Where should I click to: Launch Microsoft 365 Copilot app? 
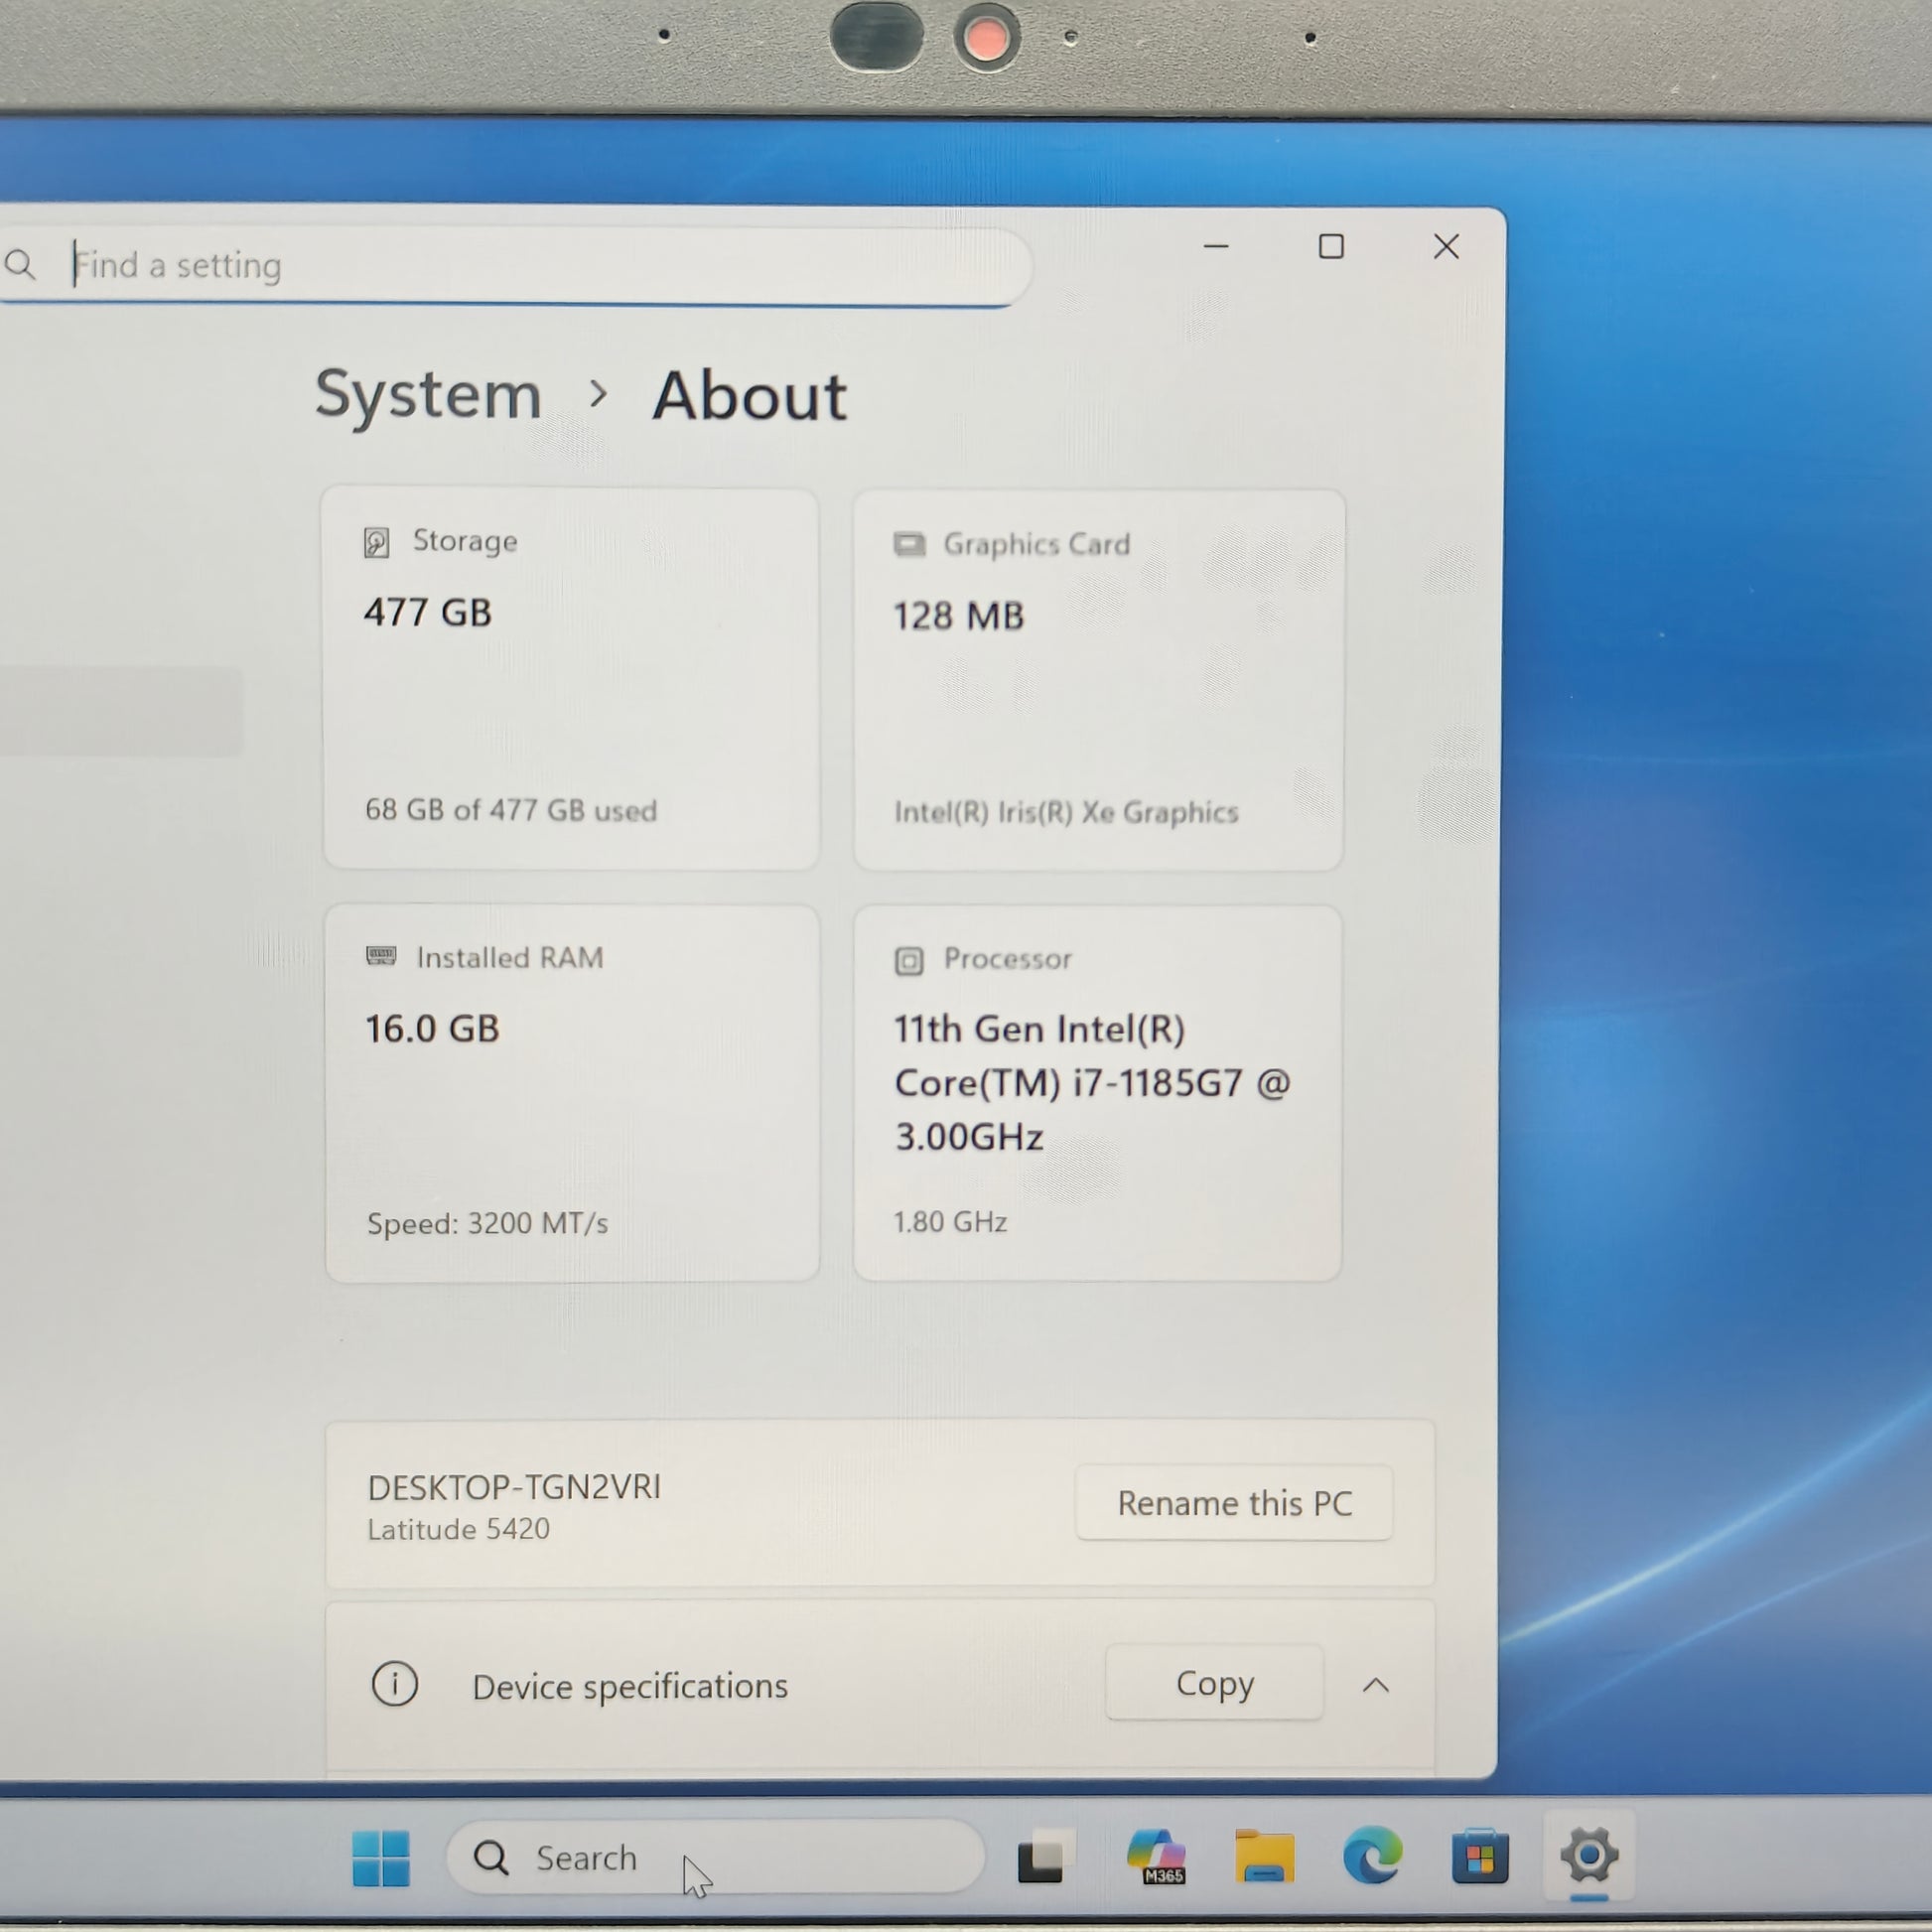(x=1156, y=1858)
